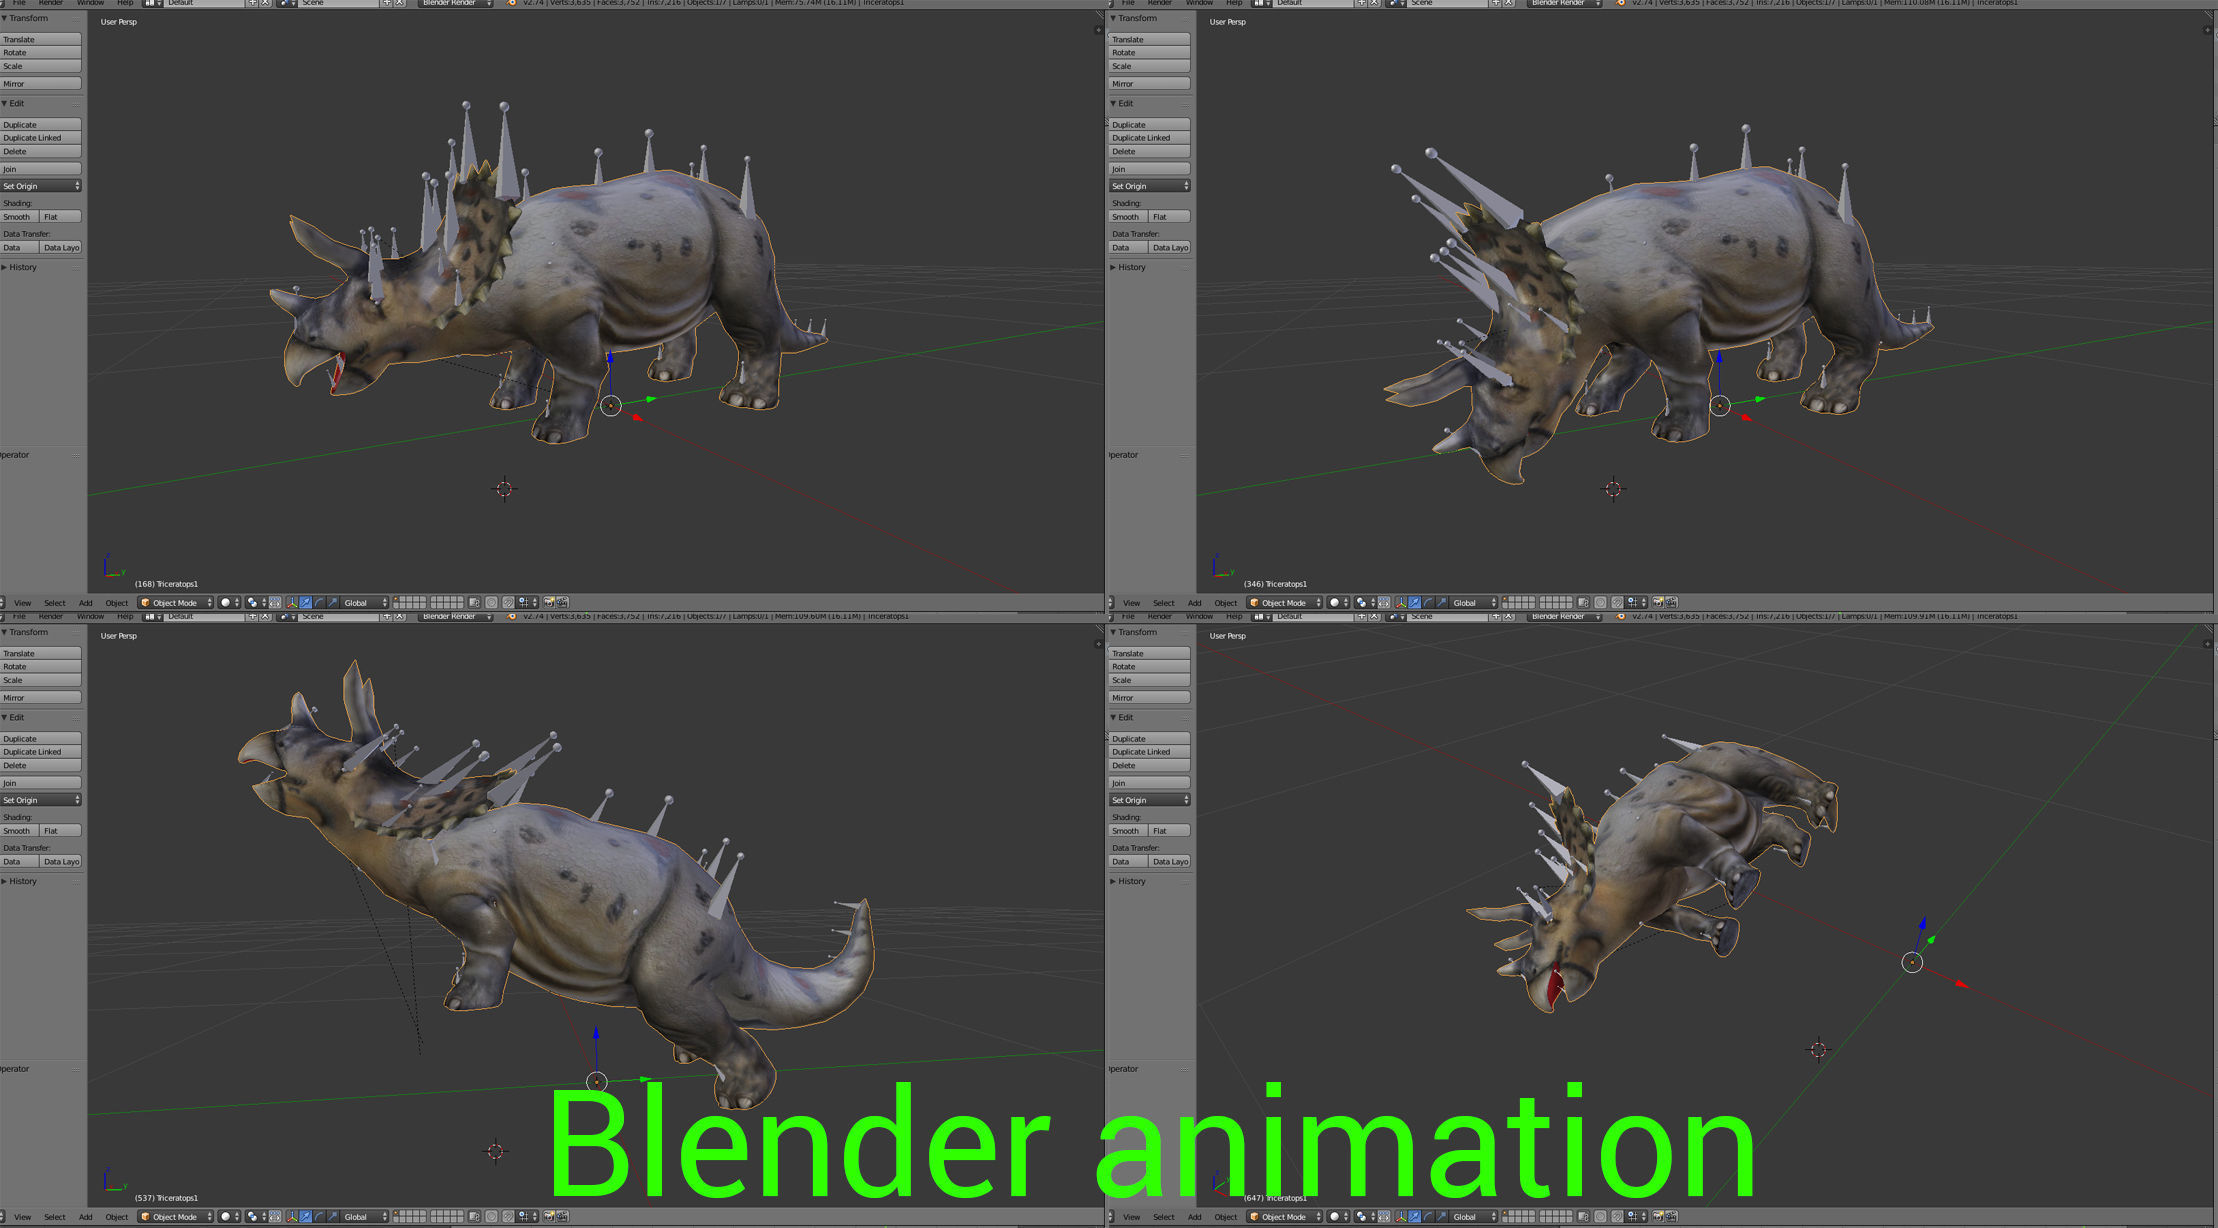Image resolution: width=2218 pixels, height=1228 pixels.
Task: Enable rotate manipulator arc in frame 168 header
Action: [x=319, y=602]
